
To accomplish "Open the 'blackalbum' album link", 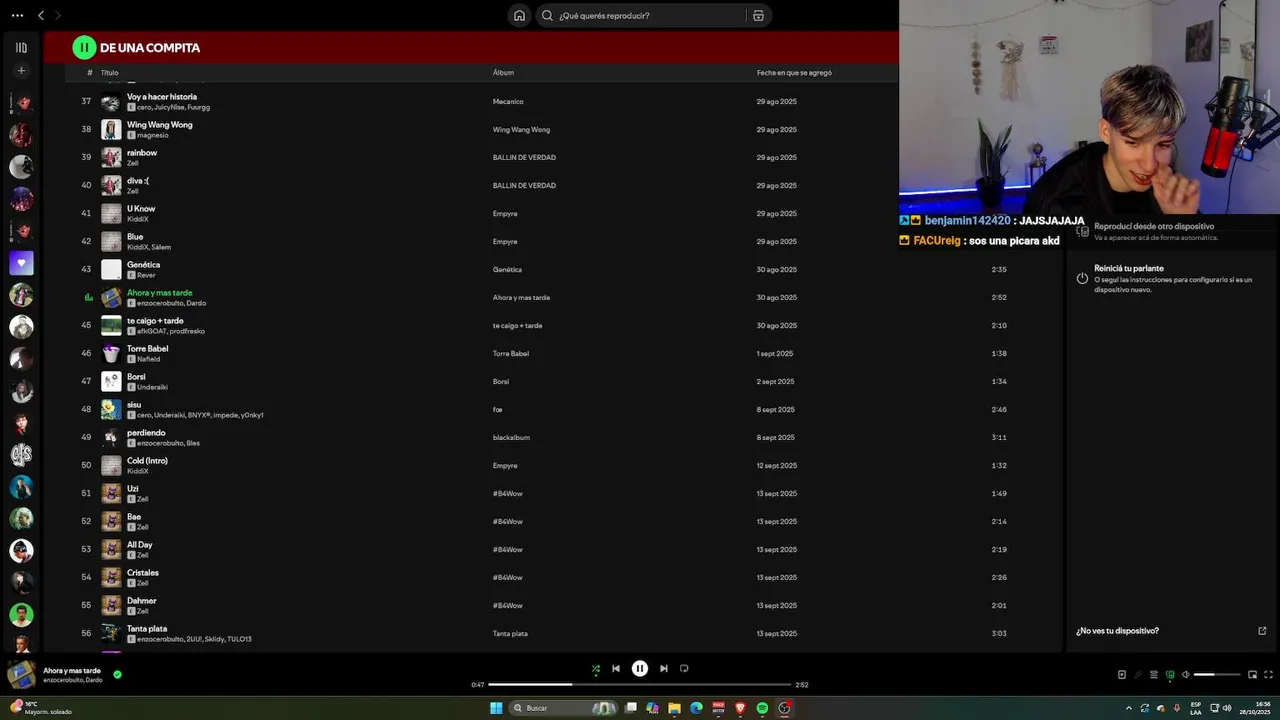I will pyautogui.click(x=511, y=437).
